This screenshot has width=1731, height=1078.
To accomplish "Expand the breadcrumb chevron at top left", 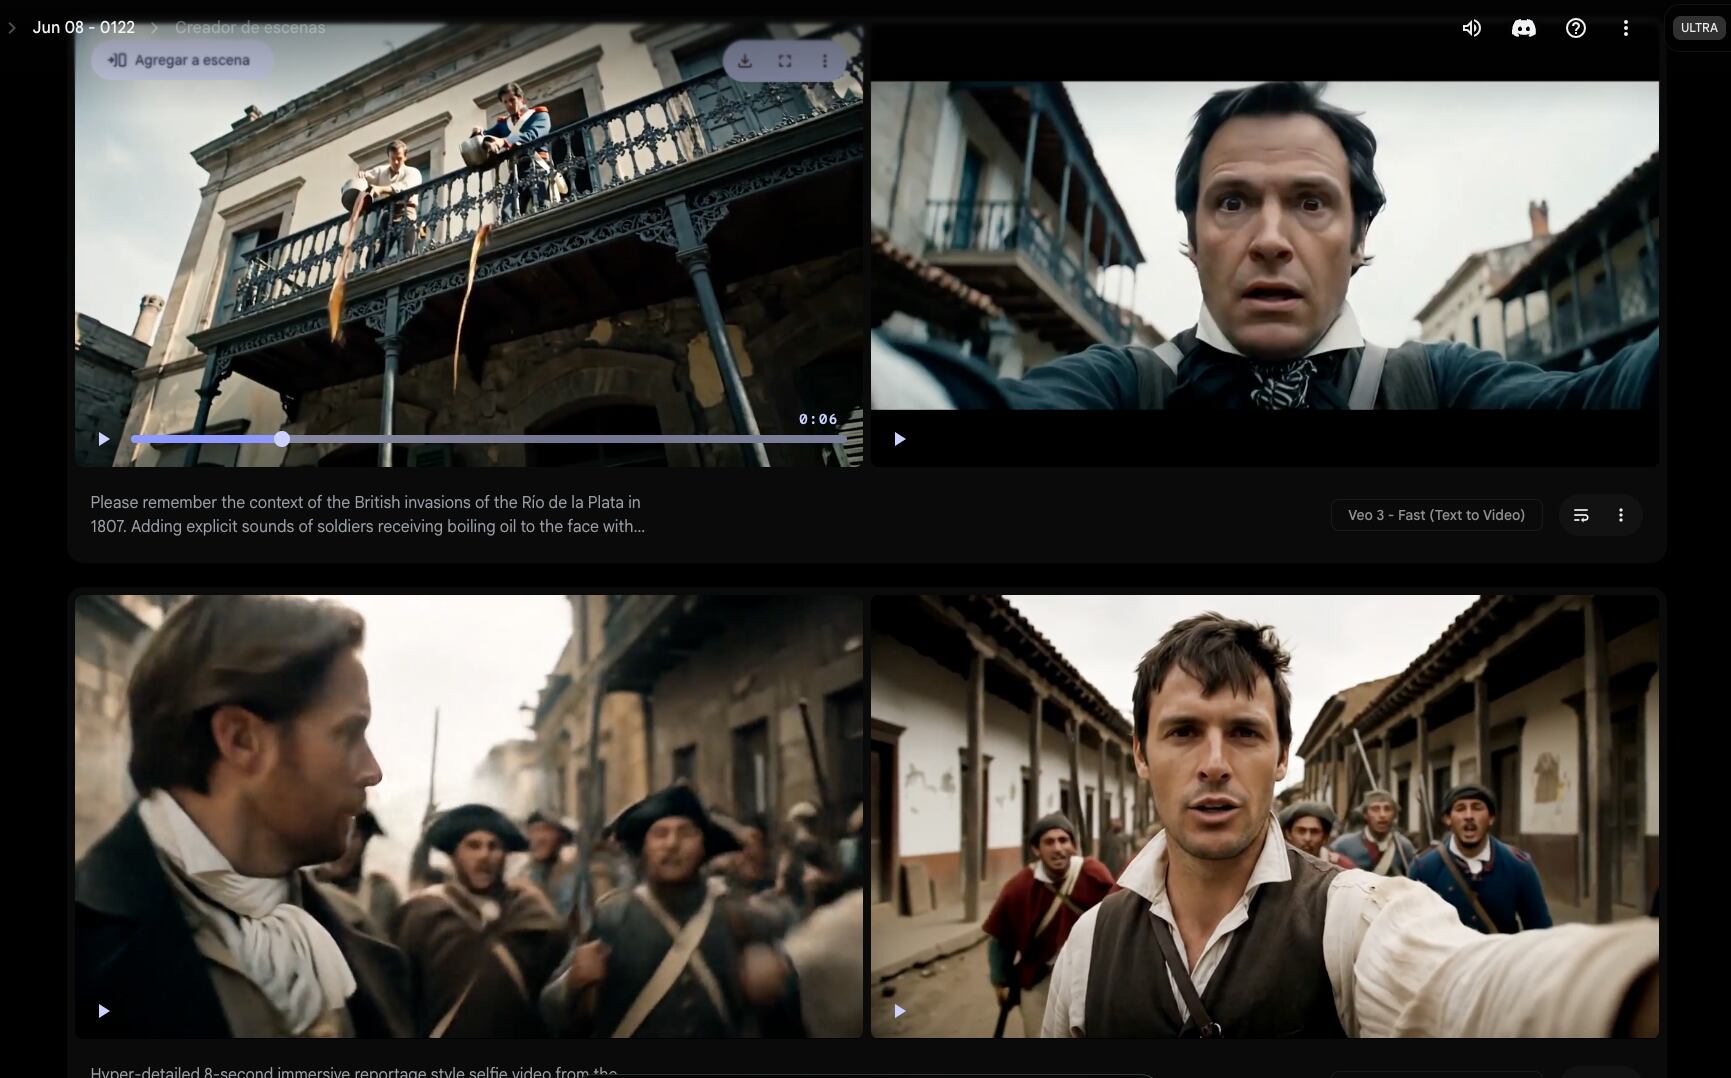I will pos(11,27).
